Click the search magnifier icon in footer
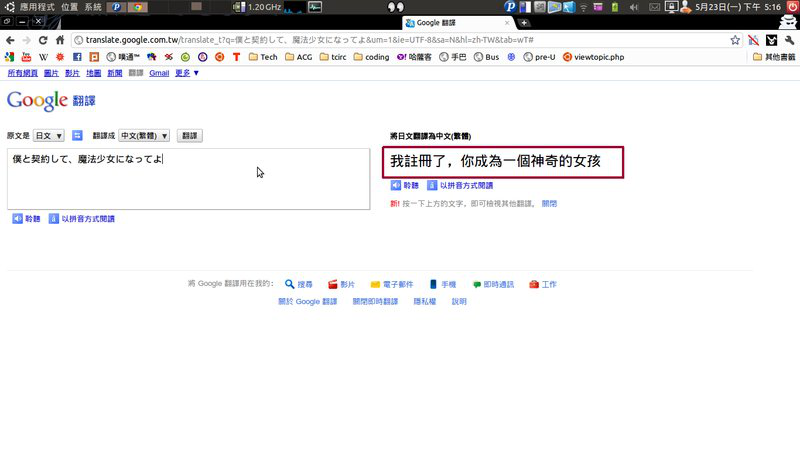Screen dimensions: 800x450 (289, 284)
